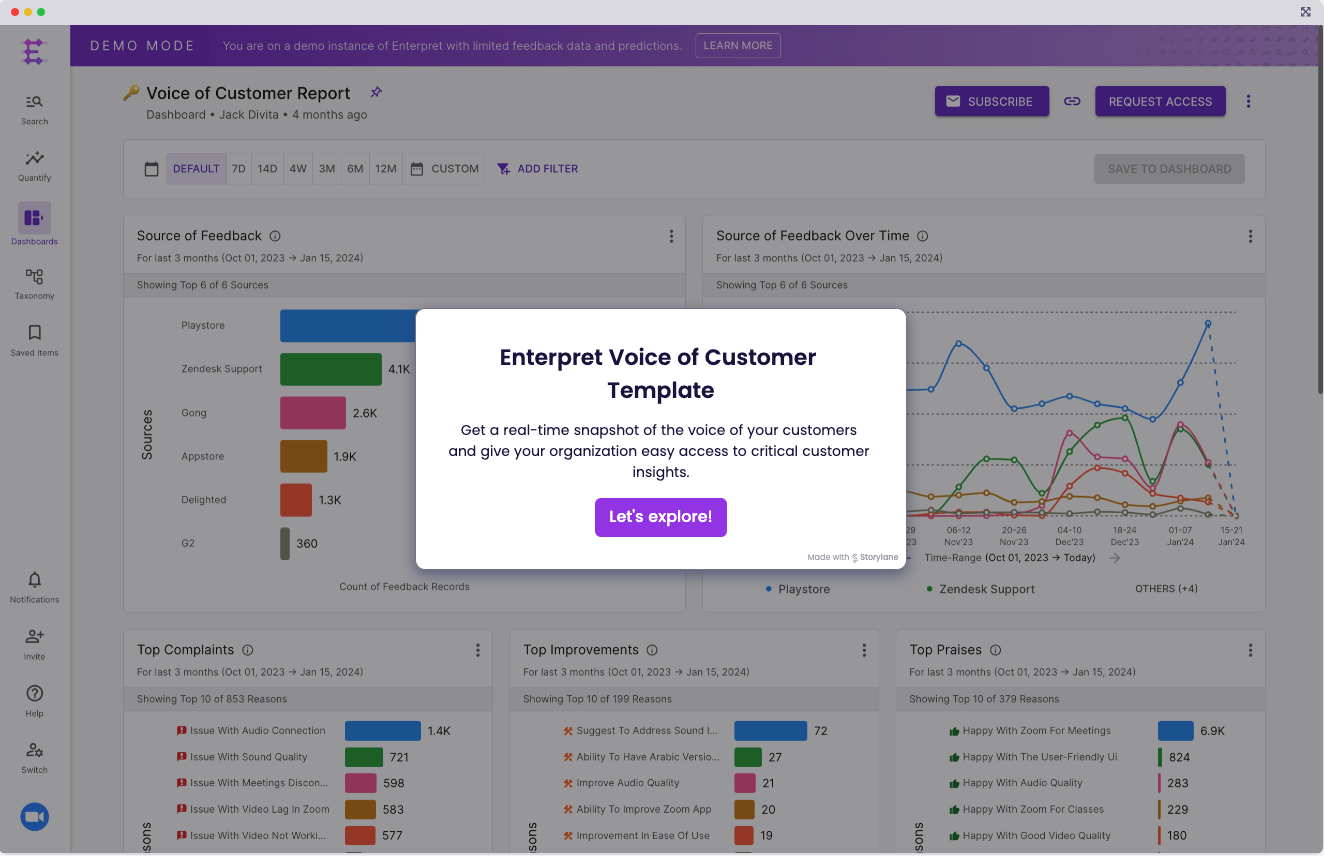The height and width of the screenshot is (856, 1324).
Task: Select the 7D date range
Action: [x=239, y=169]
